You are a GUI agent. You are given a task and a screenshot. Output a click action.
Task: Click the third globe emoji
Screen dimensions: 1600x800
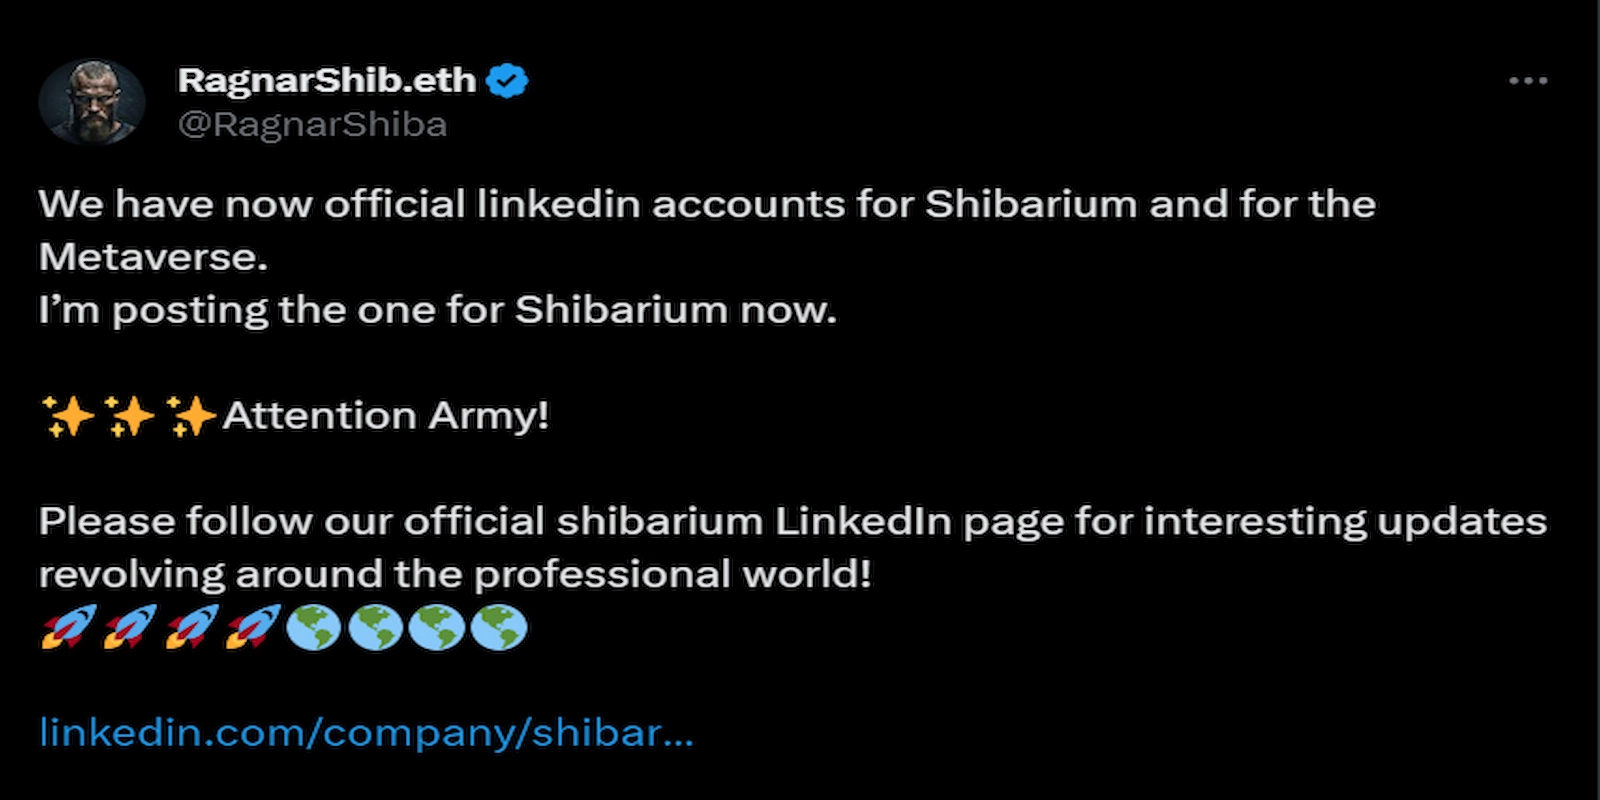[436, 628]
